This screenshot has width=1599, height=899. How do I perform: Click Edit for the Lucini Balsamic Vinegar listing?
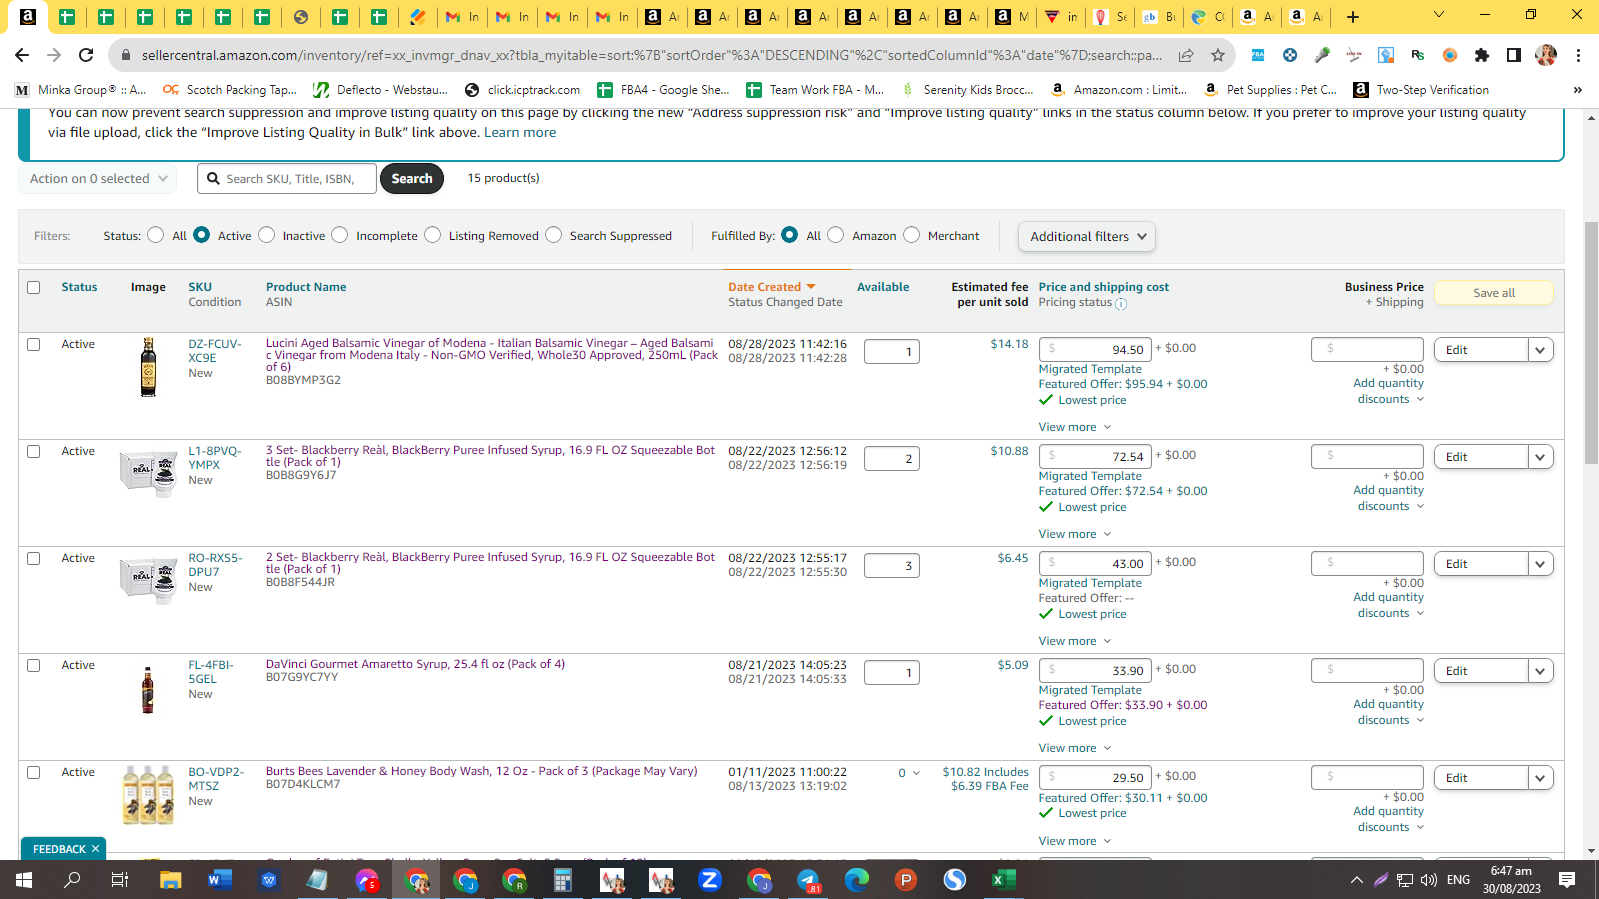pos(1481,350)
